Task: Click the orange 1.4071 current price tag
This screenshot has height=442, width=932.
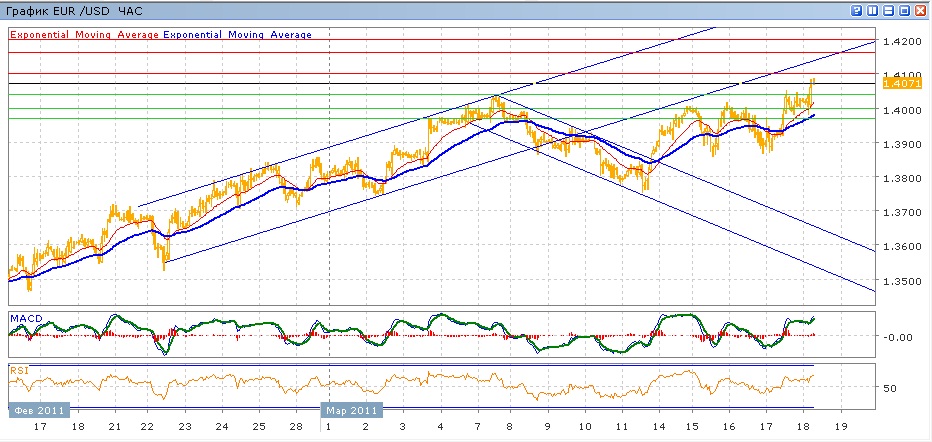Action: 896,85
